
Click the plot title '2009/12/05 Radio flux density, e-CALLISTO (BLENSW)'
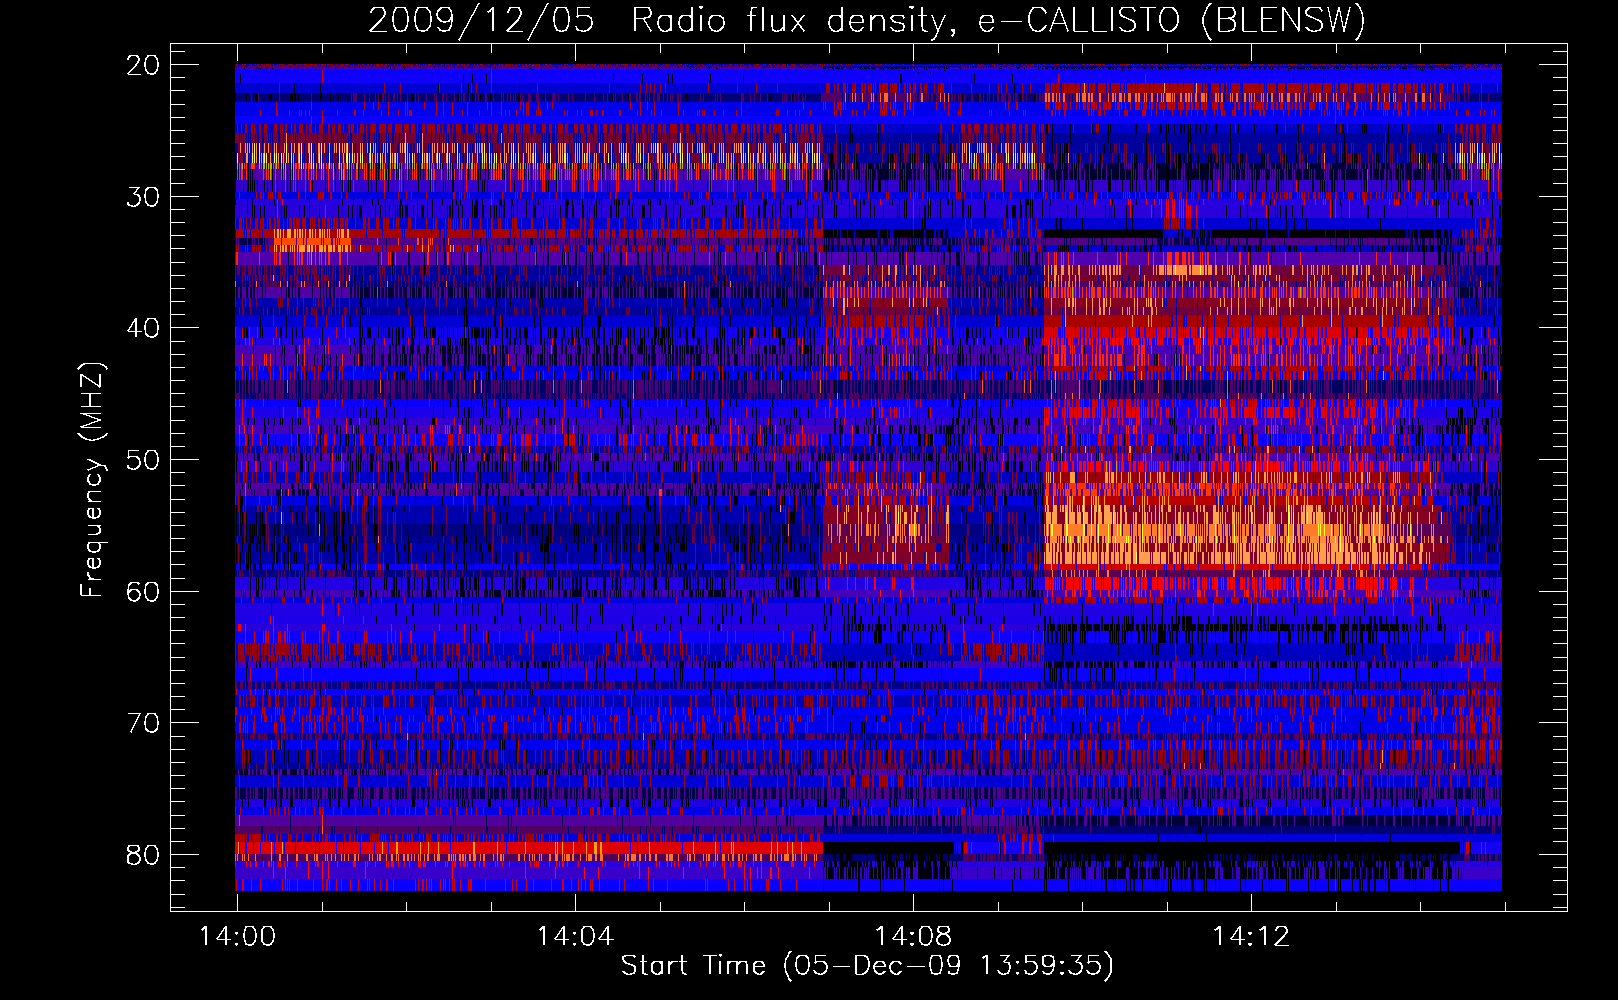pos(867,21)
